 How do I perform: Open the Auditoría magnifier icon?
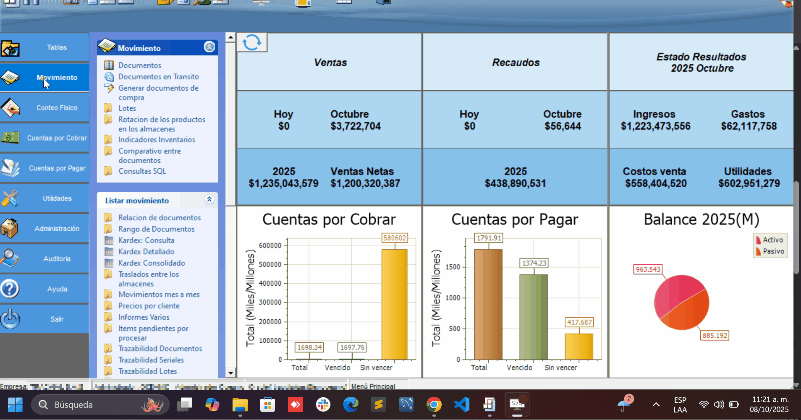pyautogui.click(x=12, y=258)
